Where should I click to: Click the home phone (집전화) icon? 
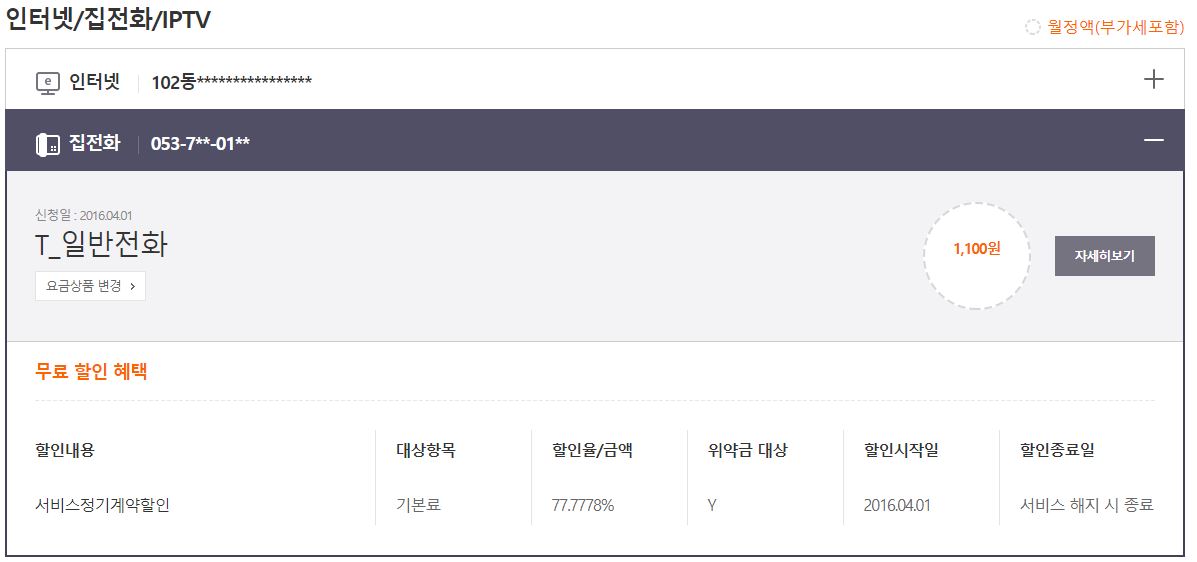click(48, 144)
